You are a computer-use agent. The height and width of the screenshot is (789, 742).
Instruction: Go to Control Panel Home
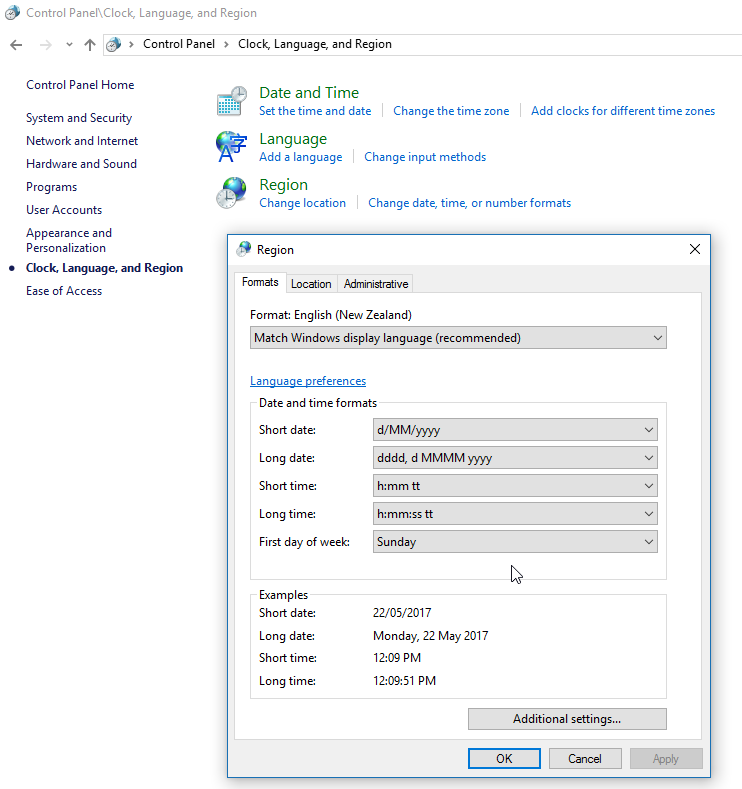tap(80, 85)
